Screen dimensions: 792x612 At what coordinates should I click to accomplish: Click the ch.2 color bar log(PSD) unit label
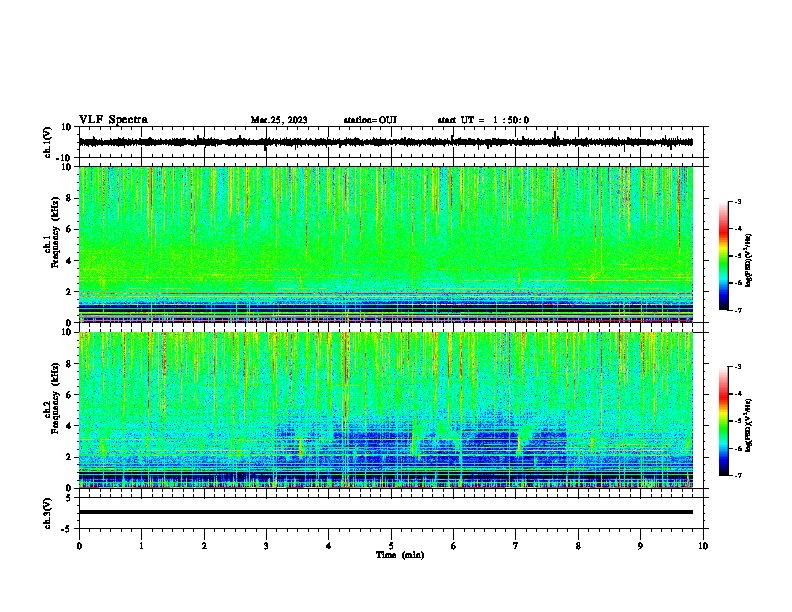click(749, 426)
